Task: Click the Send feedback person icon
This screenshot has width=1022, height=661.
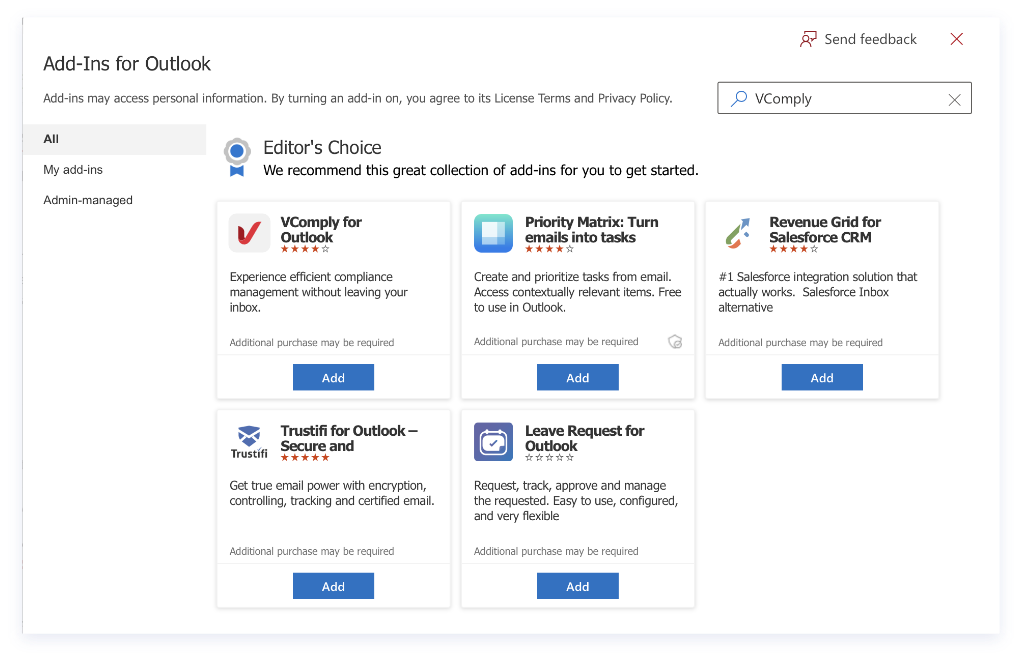Action: tap(808, 39)
